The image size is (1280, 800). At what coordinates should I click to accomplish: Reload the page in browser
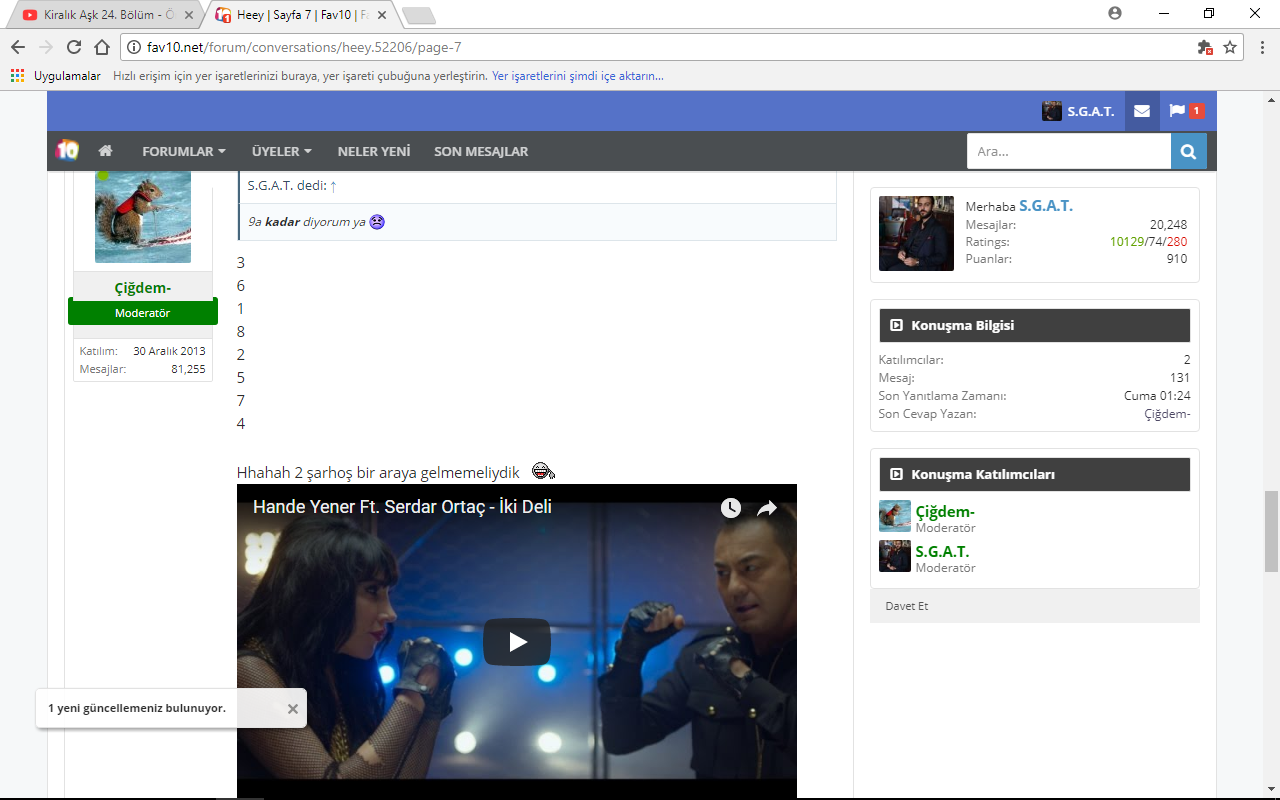click(x=74, y=47)
